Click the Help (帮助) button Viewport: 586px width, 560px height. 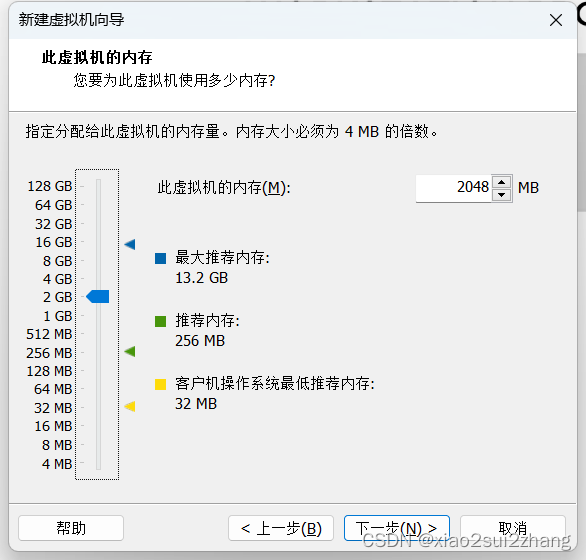pyautogui.click(x=71, y=528)
